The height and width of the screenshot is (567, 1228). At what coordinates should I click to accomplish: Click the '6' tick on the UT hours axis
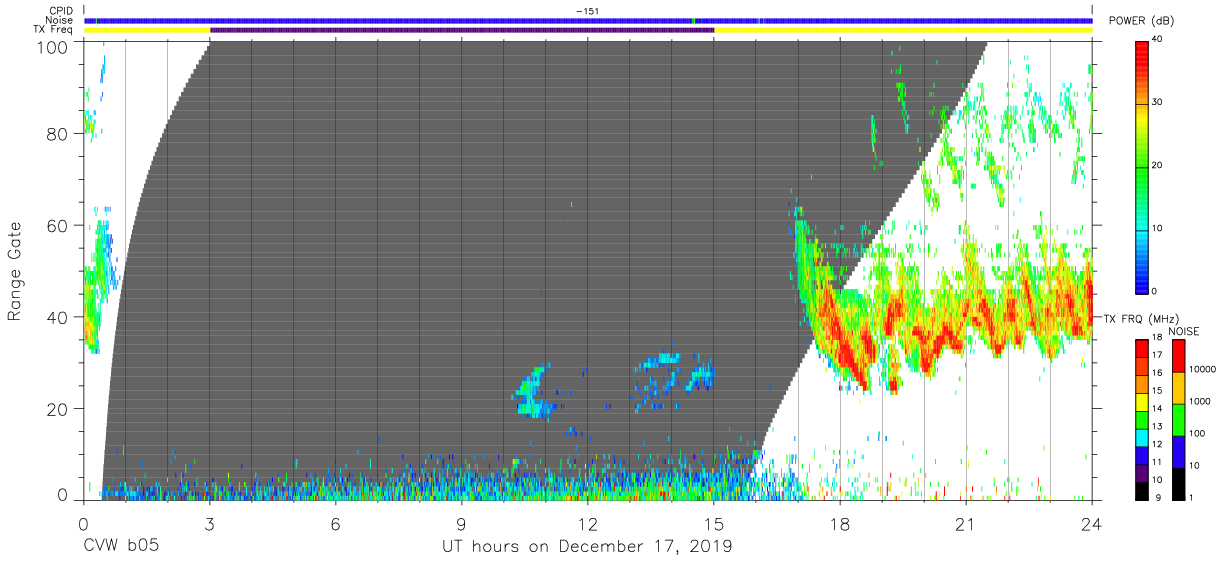(336, 523)
